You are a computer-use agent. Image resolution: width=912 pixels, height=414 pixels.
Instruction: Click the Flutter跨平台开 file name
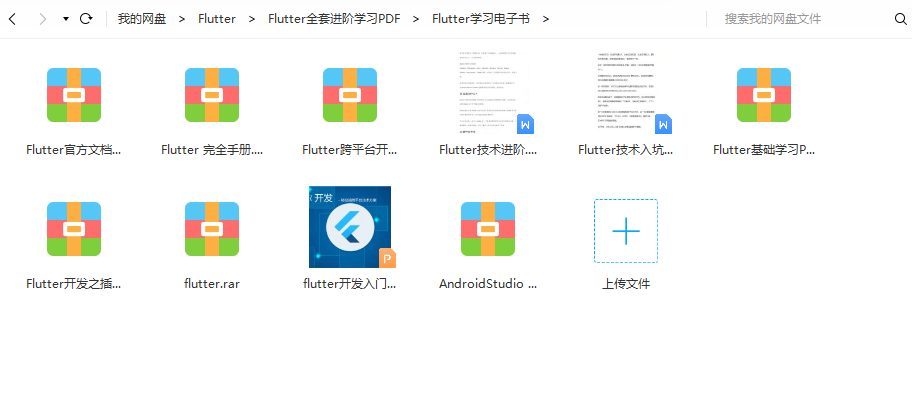point(350,150)
